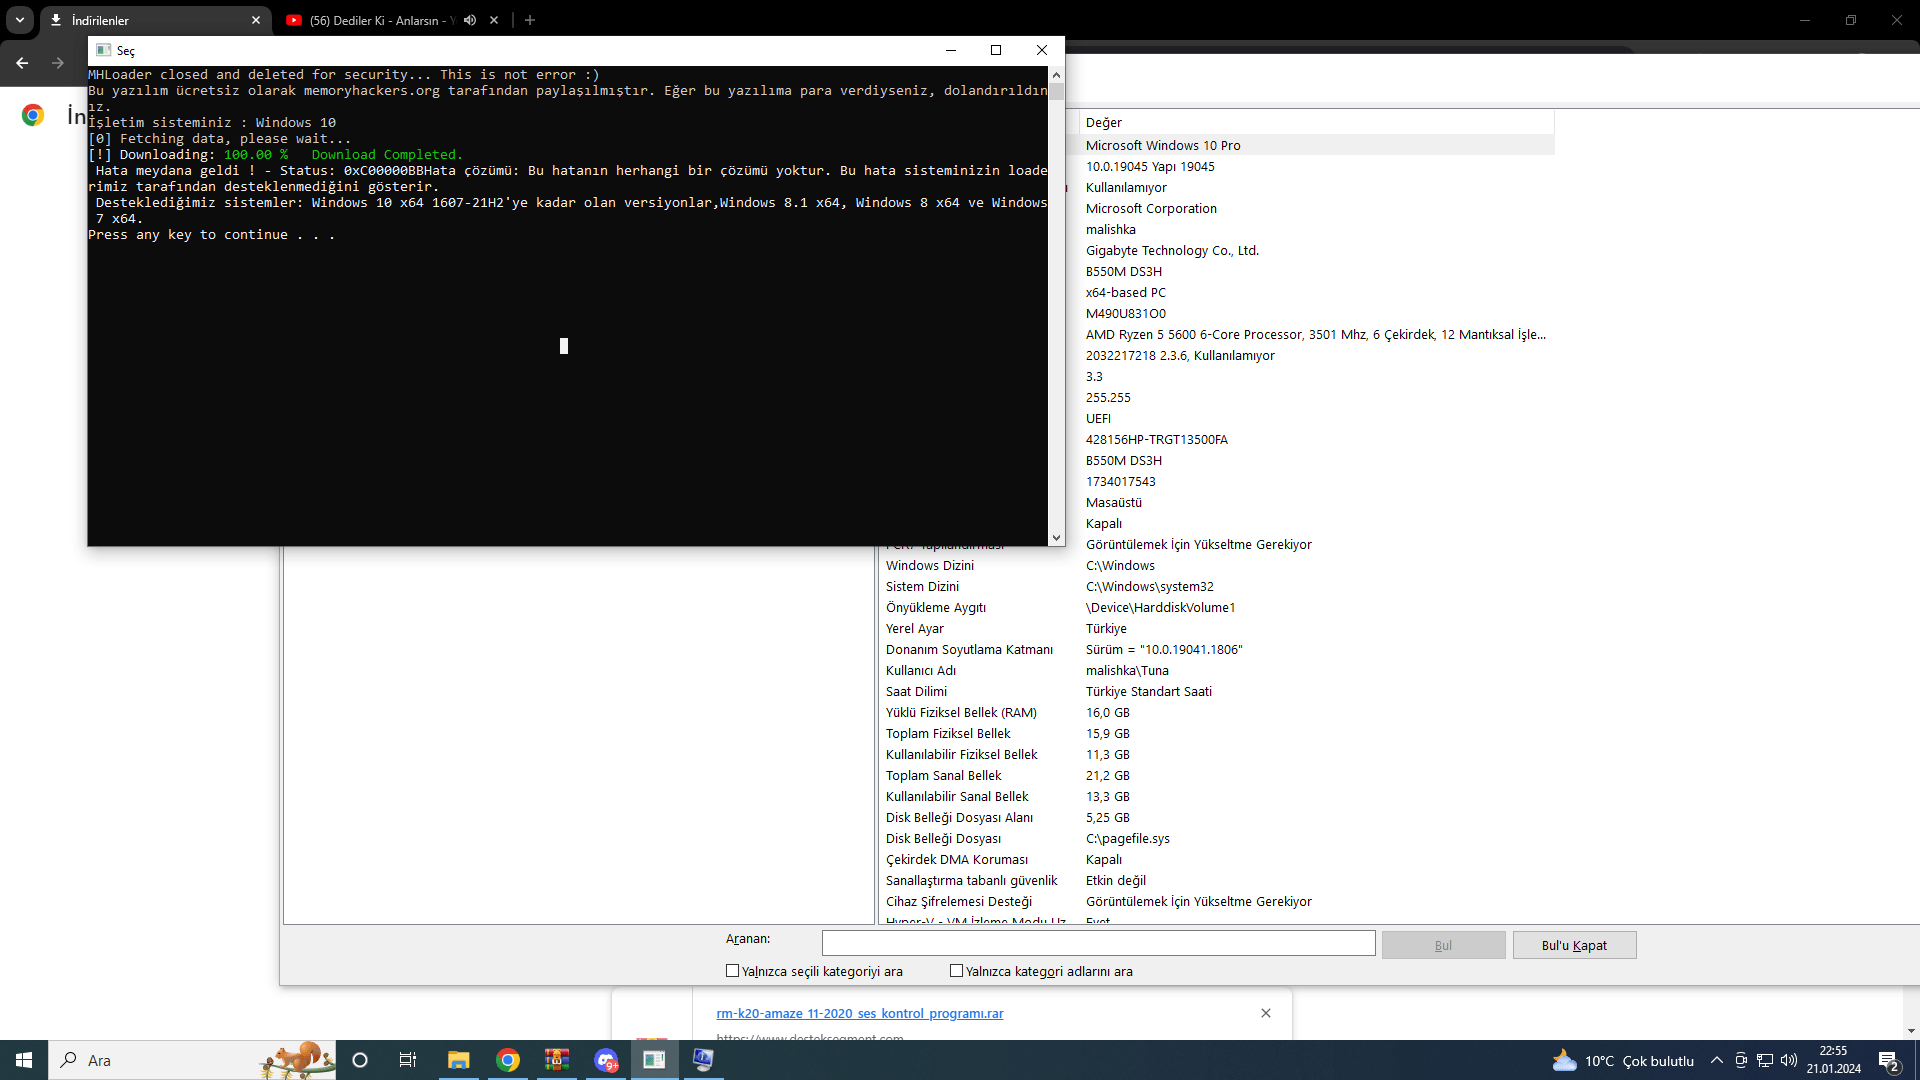Open the Windows Start menu
Image resolution: width=1920 pixels, height=1080 pixels.
coord(24,1060)
